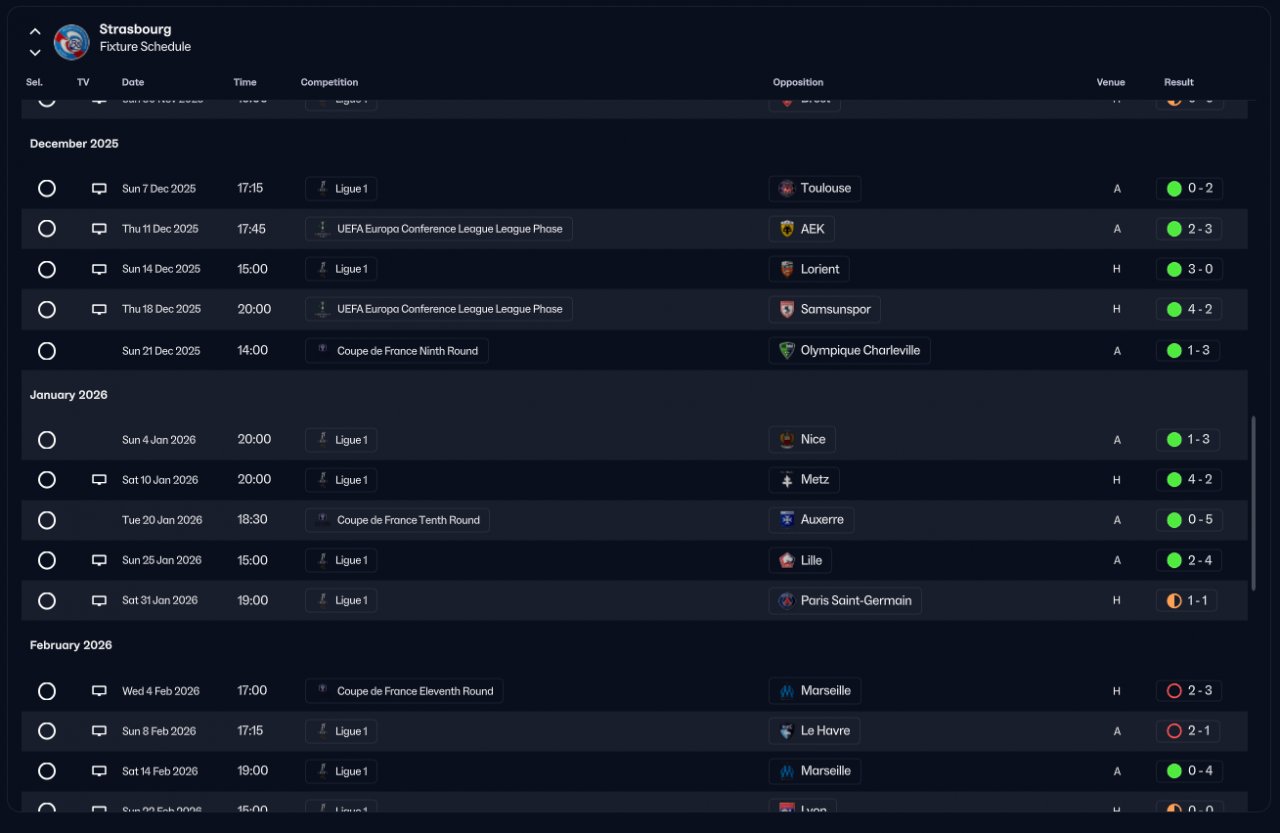Click the TV icon on the Metz fixture row
Viewport: 1280px width, 833px height.
click(99, 480)
